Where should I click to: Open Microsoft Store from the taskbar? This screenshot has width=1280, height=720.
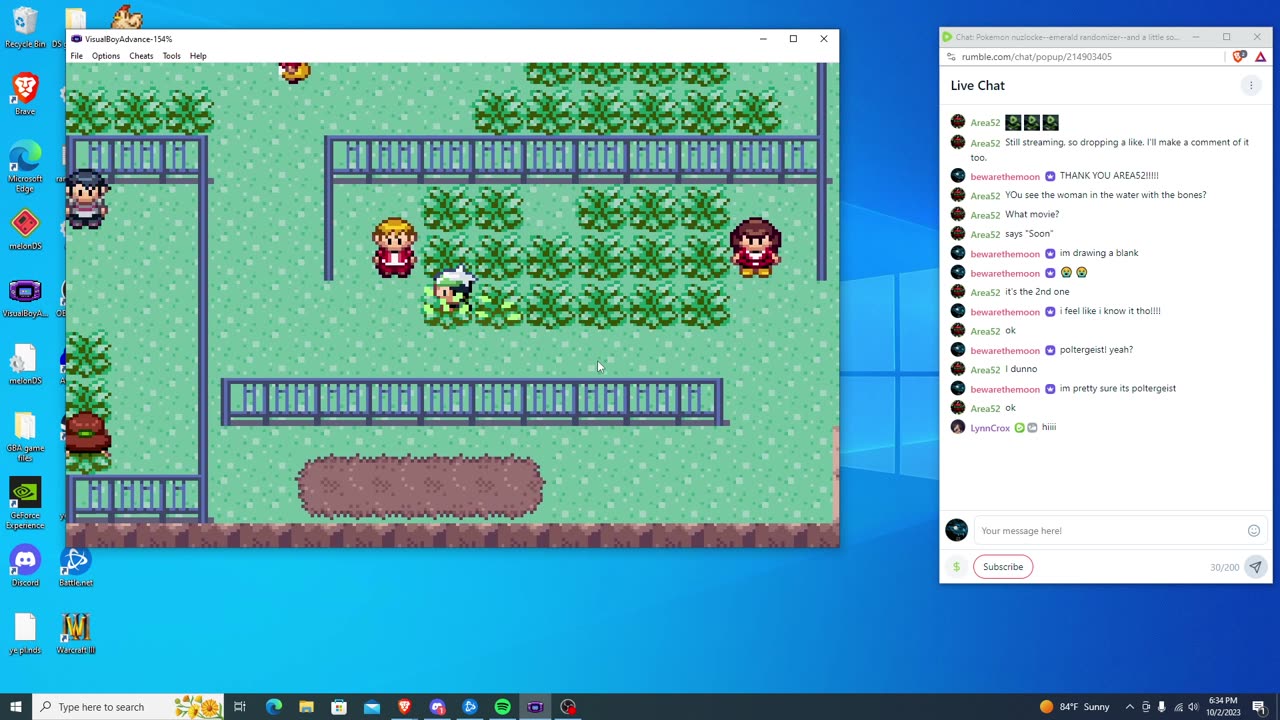click(x=339, y=707)
